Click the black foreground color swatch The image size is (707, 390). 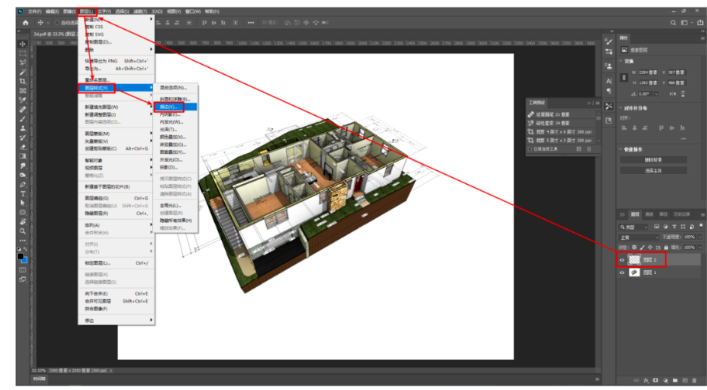pyautogui.click(x=20, y=257)
